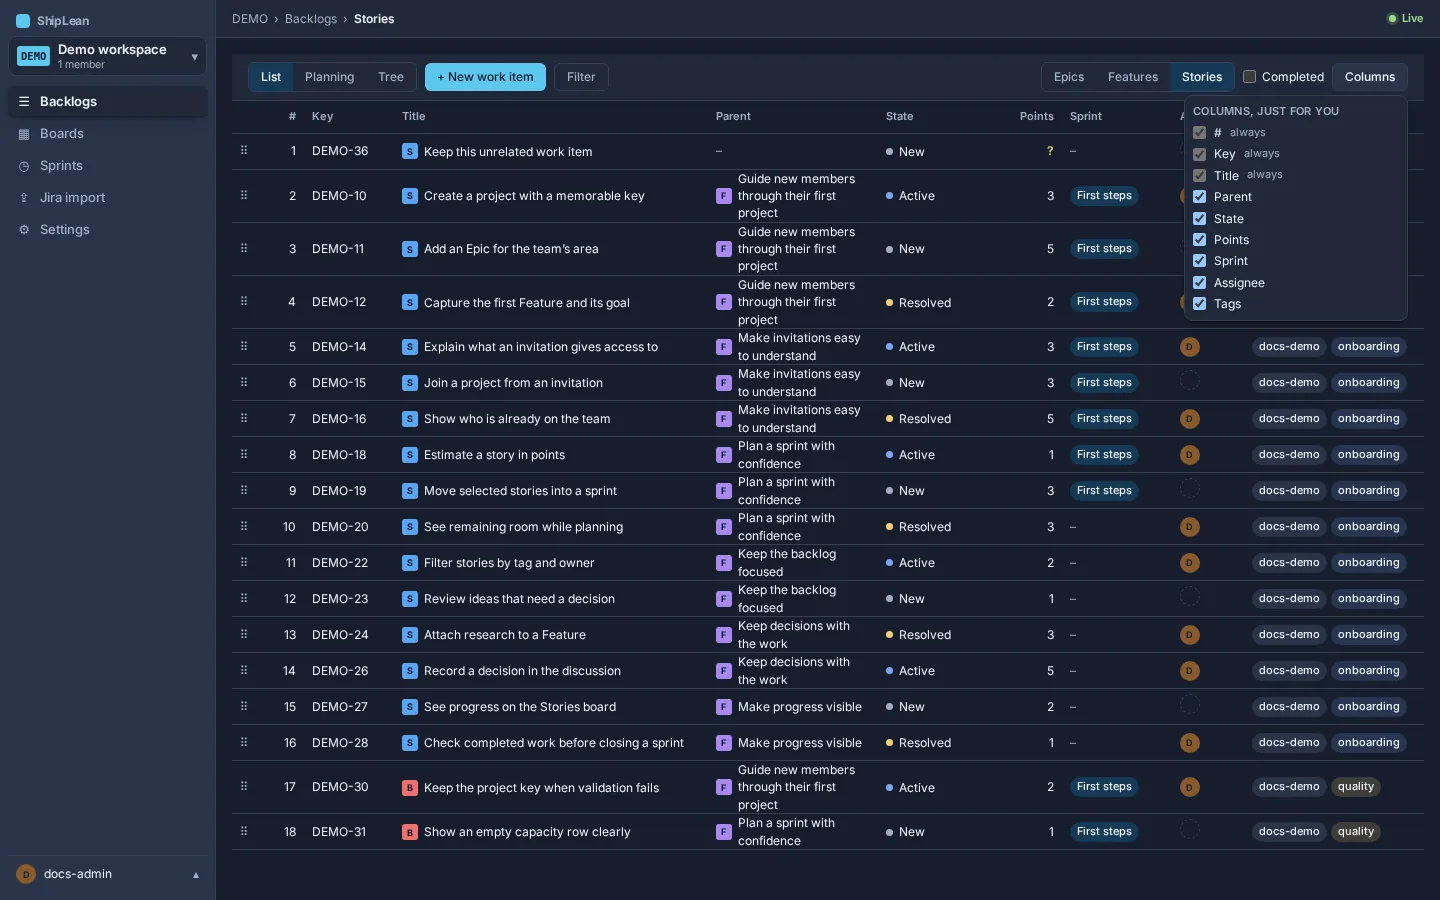Screen dimensions: 1440x900
Task: Uncheck the Parent column checkbox
Action: click(x=1199, y=197)
